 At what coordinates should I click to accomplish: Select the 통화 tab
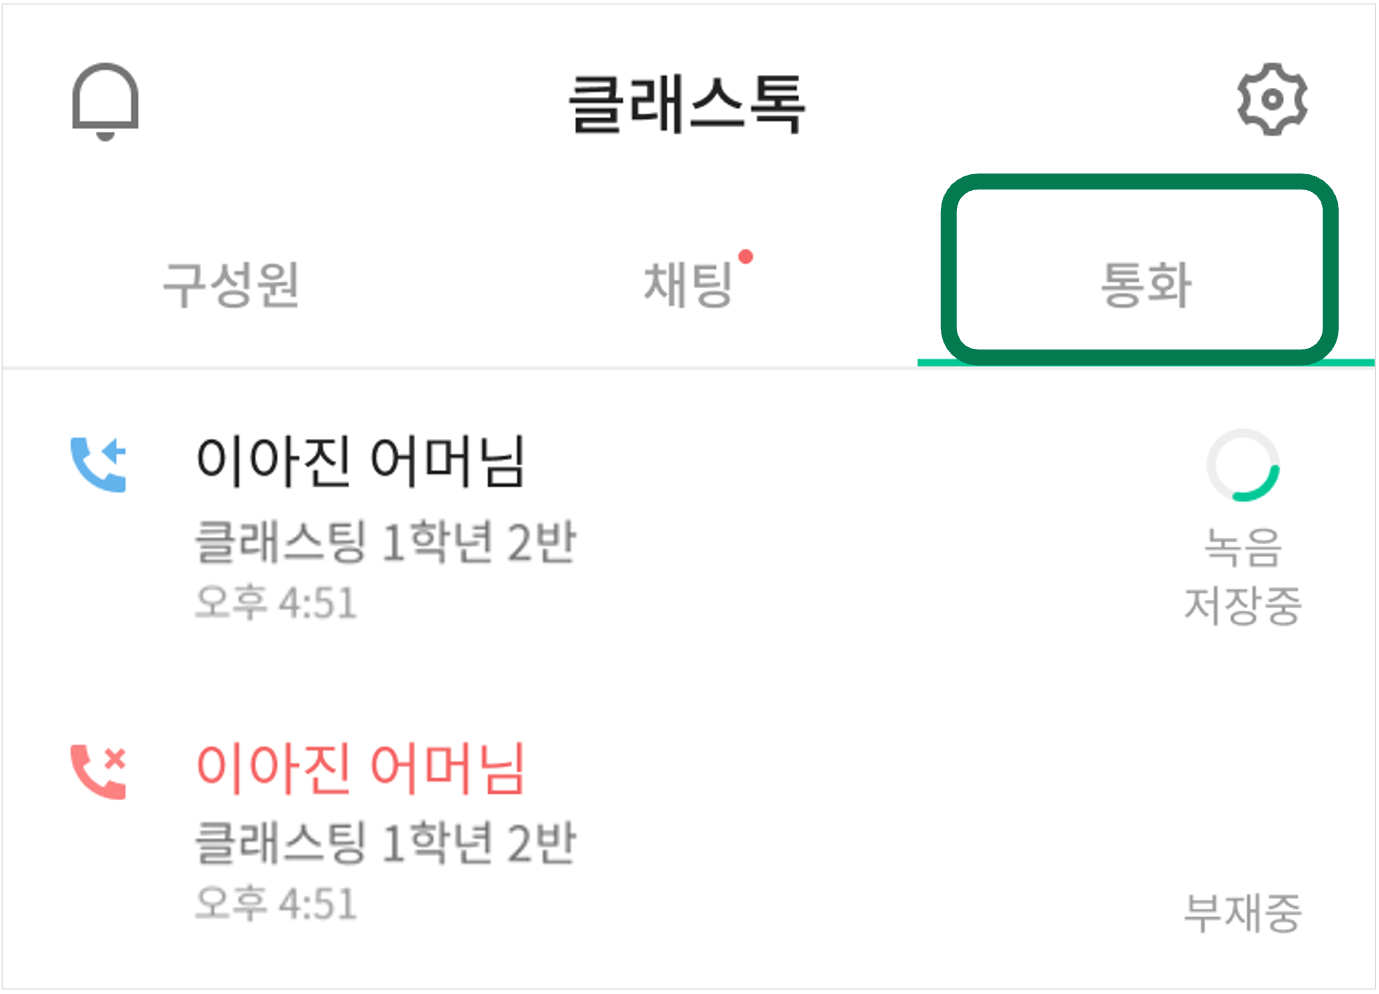pos(1146,284)
